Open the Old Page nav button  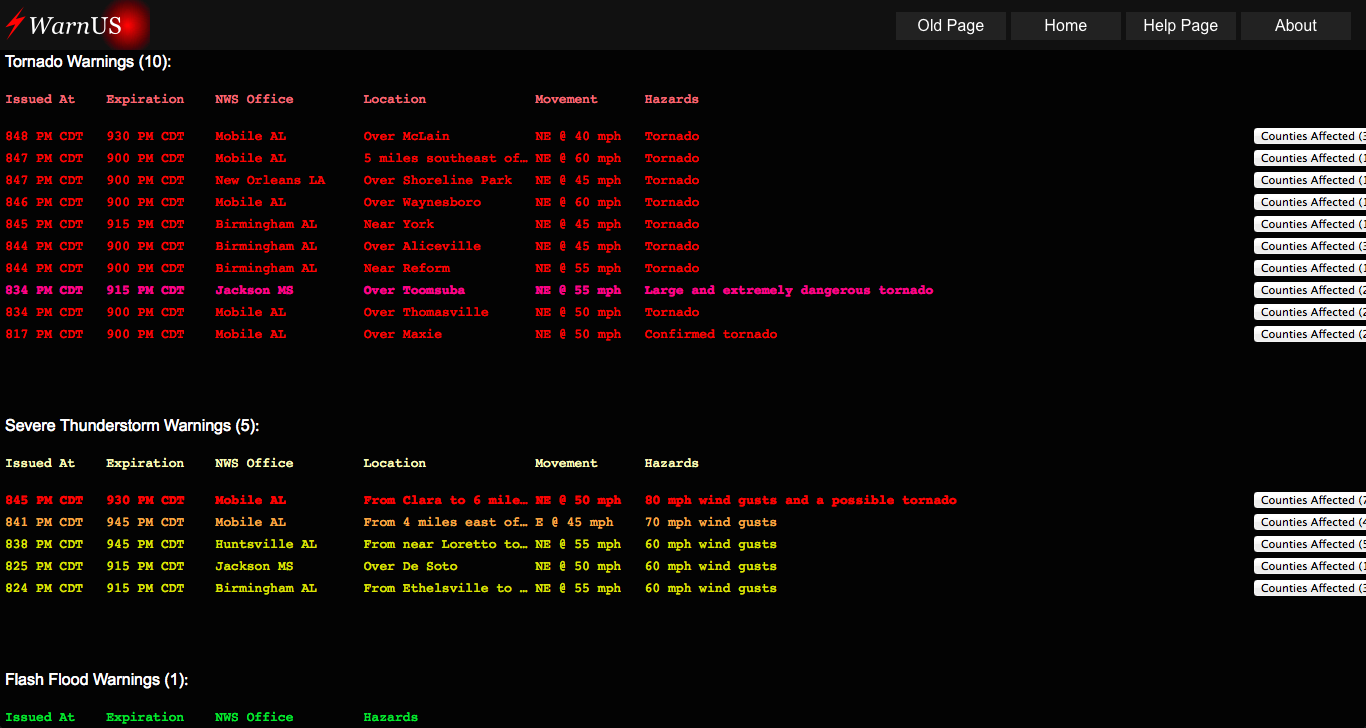pos(951,26)
